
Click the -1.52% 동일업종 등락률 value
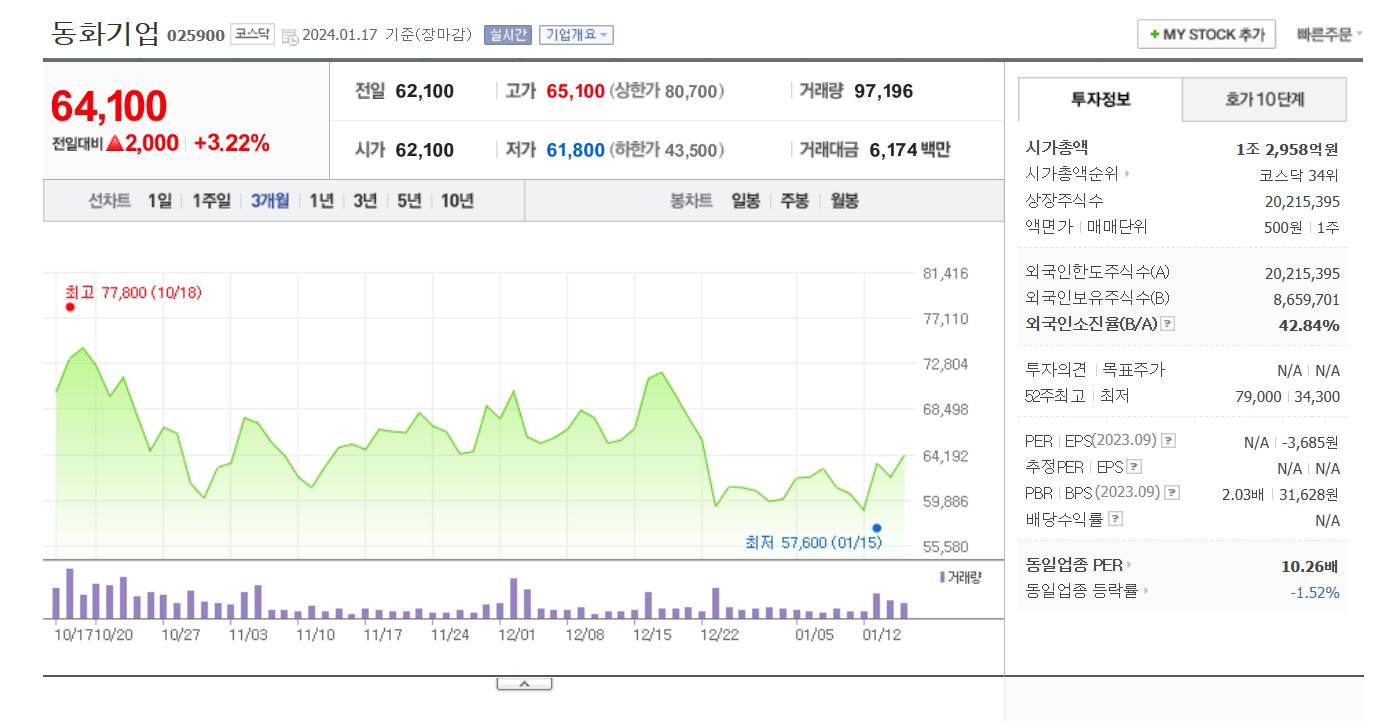(x=1314, y=592)
